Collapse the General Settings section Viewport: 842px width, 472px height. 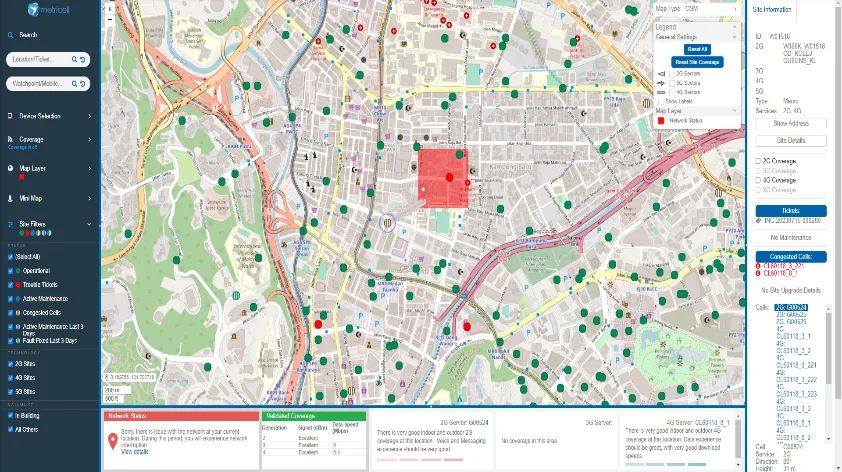[696, 37]
